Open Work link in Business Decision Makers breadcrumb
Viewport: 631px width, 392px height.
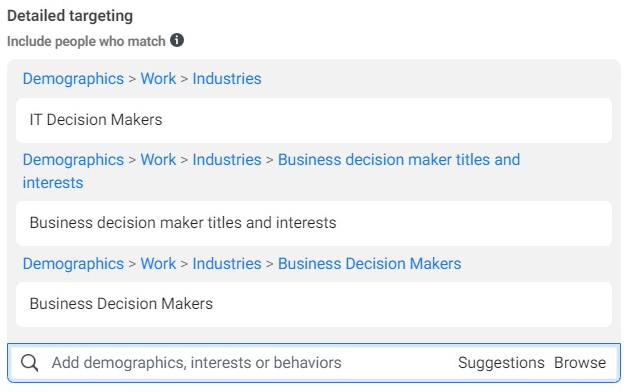[x=158, y=264]
